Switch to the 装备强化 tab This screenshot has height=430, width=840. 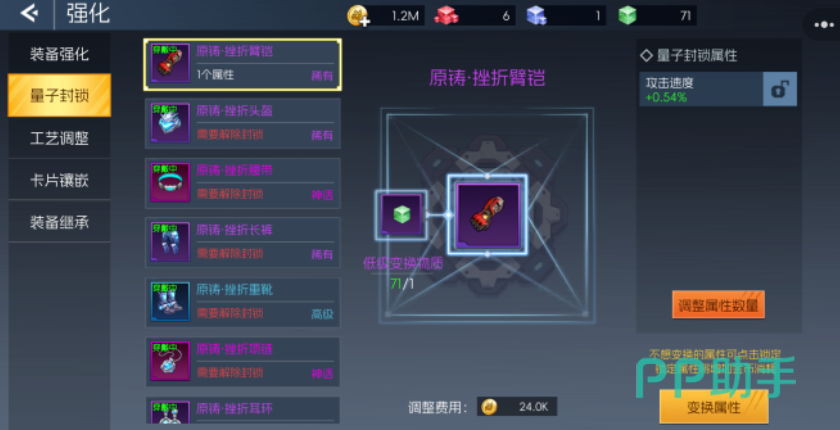click(x=59, y=54)
